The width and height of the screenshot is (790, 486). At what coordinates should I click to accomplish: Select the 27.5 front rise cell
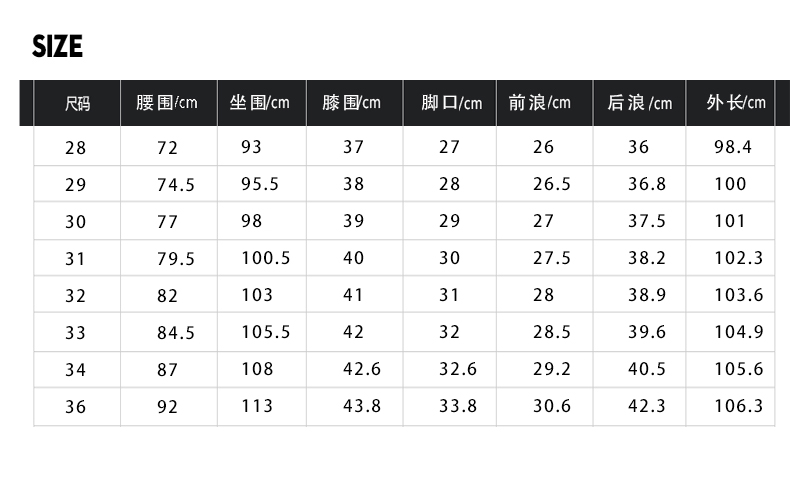pos(552,258)
